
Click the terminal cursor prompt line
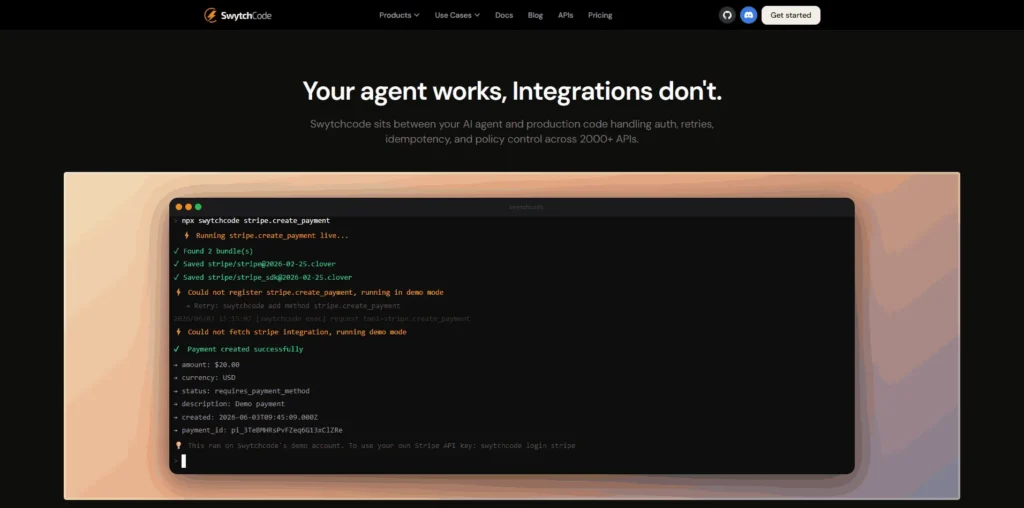(x=184, y=461)
